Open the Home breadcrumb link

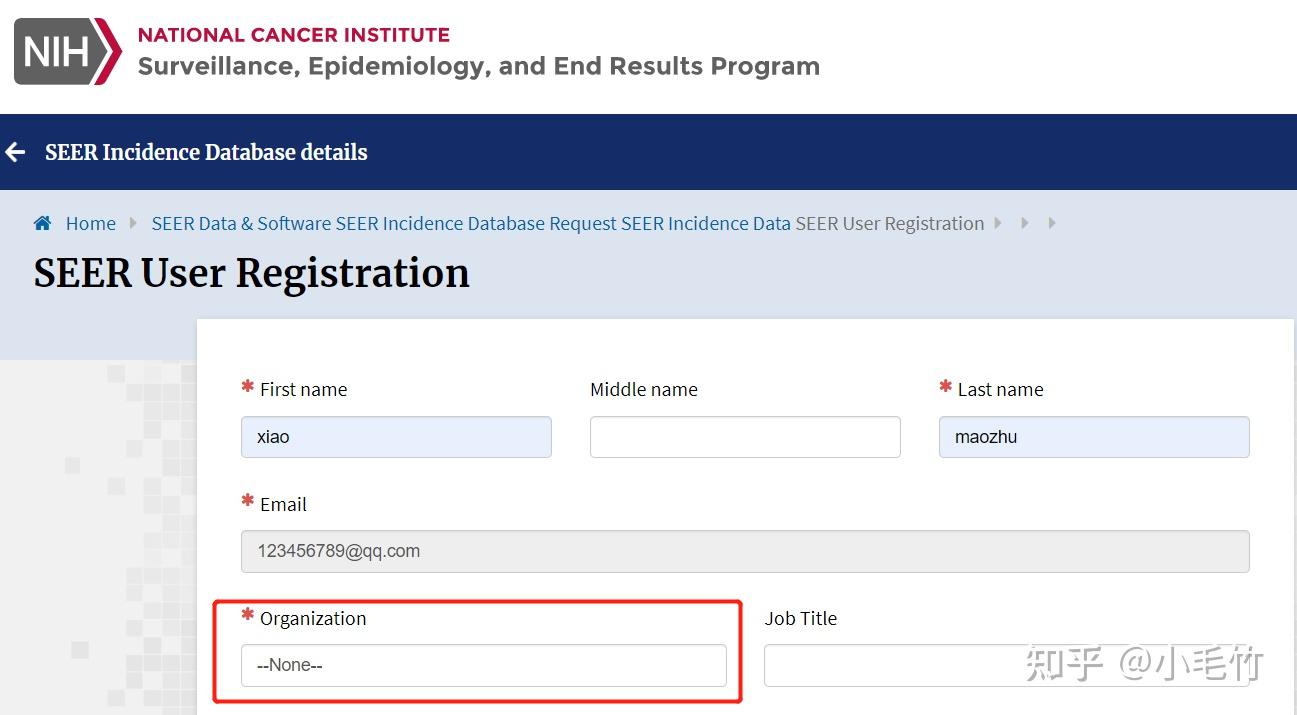90,223
